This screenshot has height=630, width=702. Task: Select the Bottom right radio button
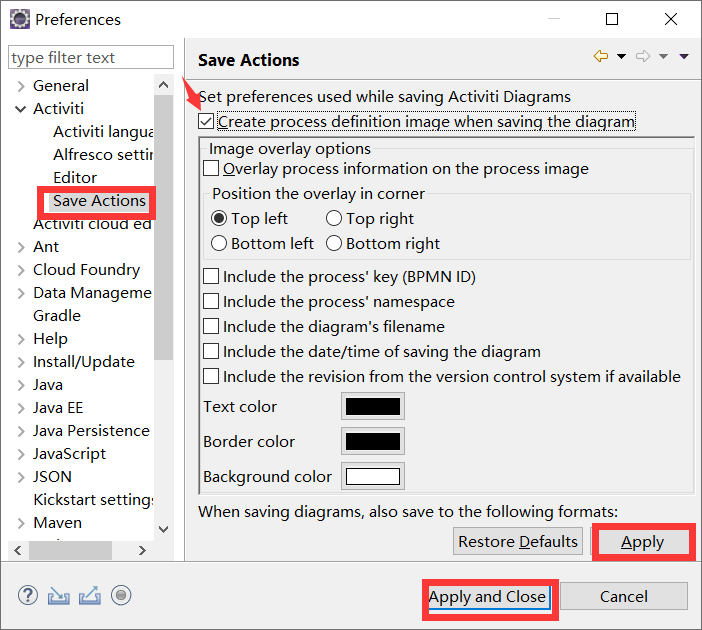334,244
